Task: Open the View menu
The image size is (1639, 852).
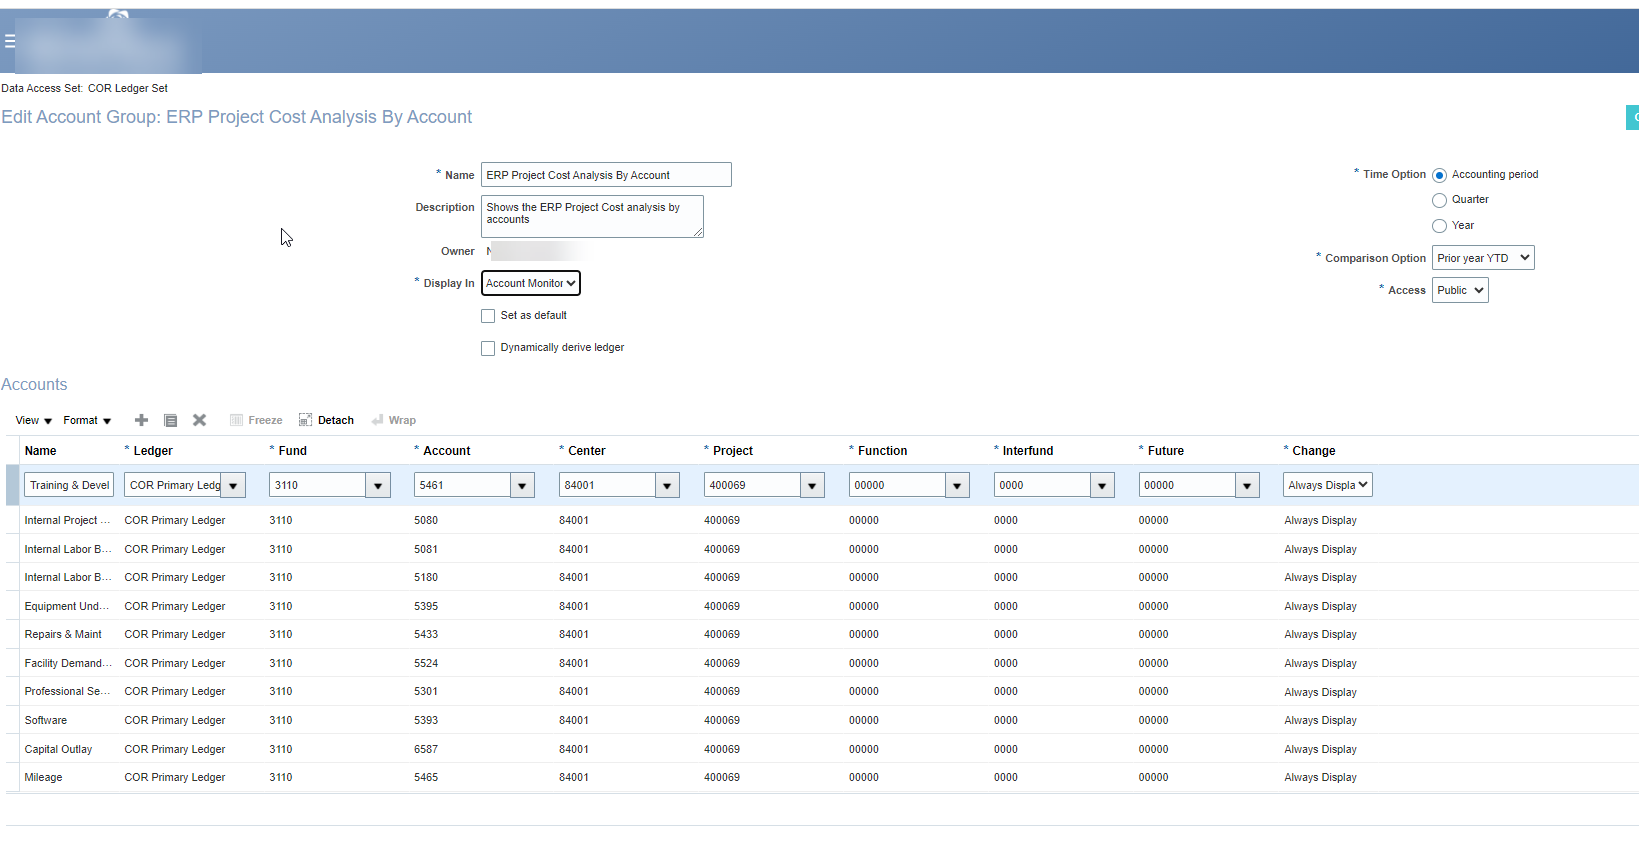Action: (x=33, y=420)
